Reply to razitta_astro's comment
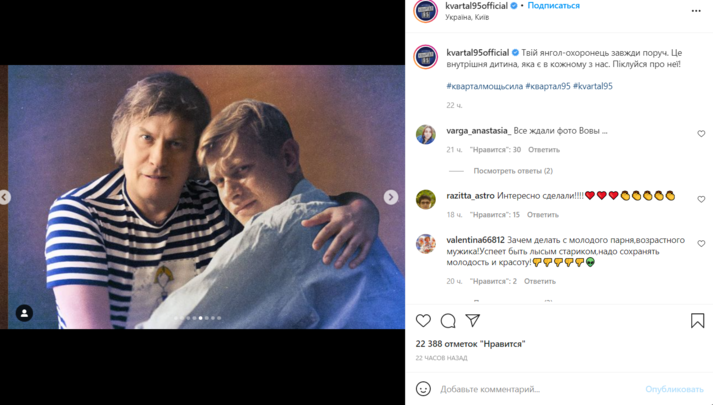713x405 pixels. tap(543, 215)
